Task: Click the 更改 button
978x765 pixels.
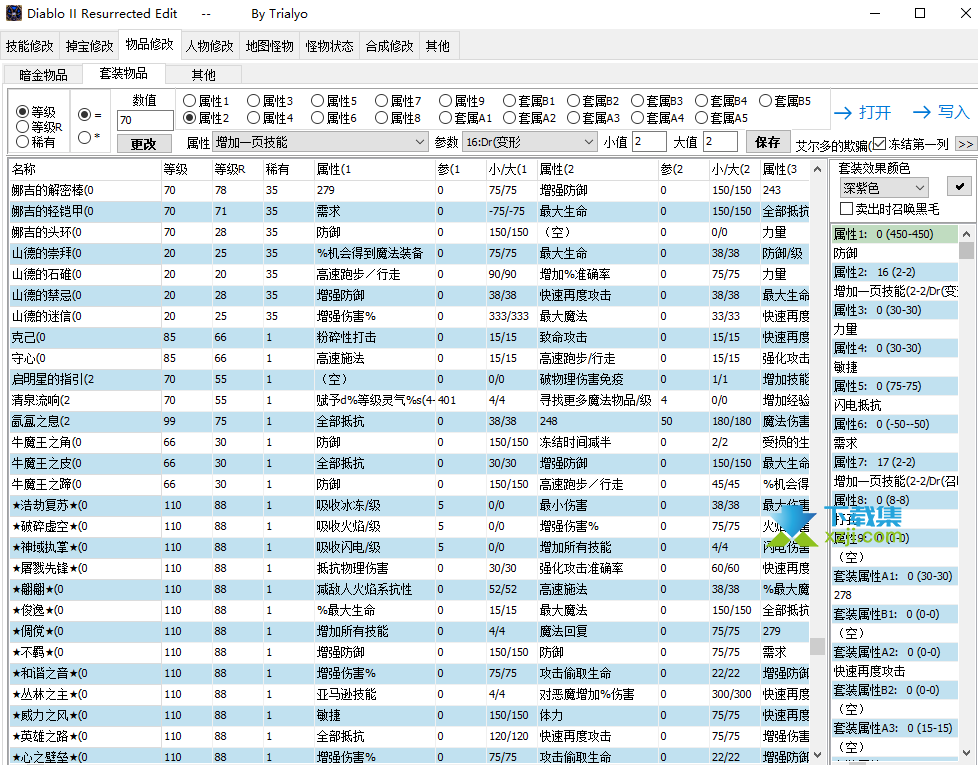Action: tap(143, 144)
